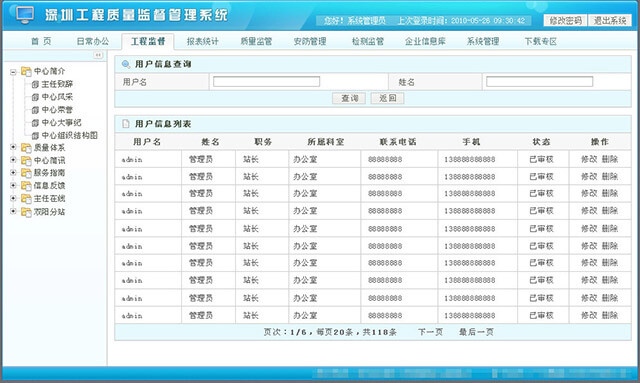Click the monitor logo icon in header

click(x=25, y=14)
